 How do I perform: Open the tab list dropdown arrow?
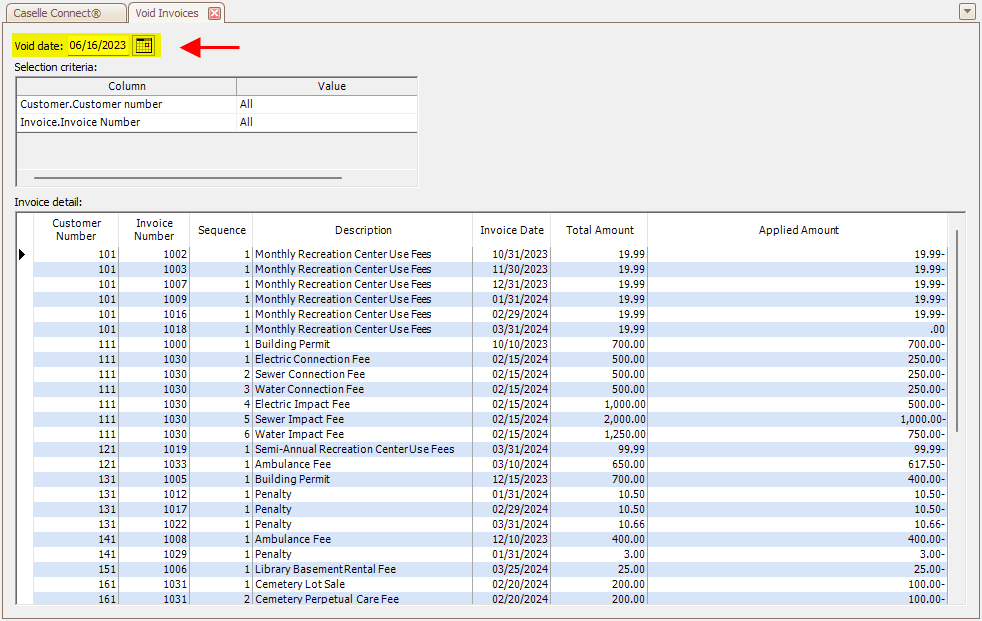966,12
